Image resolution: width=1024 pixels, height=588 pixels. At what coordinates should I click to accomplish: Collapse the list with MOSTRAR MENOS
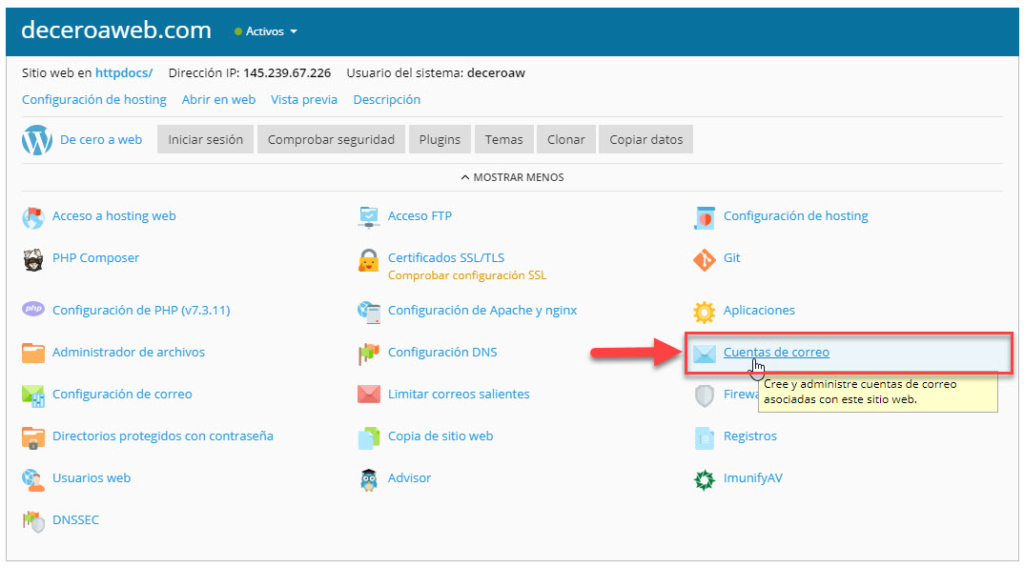click(x=512, y=177)
